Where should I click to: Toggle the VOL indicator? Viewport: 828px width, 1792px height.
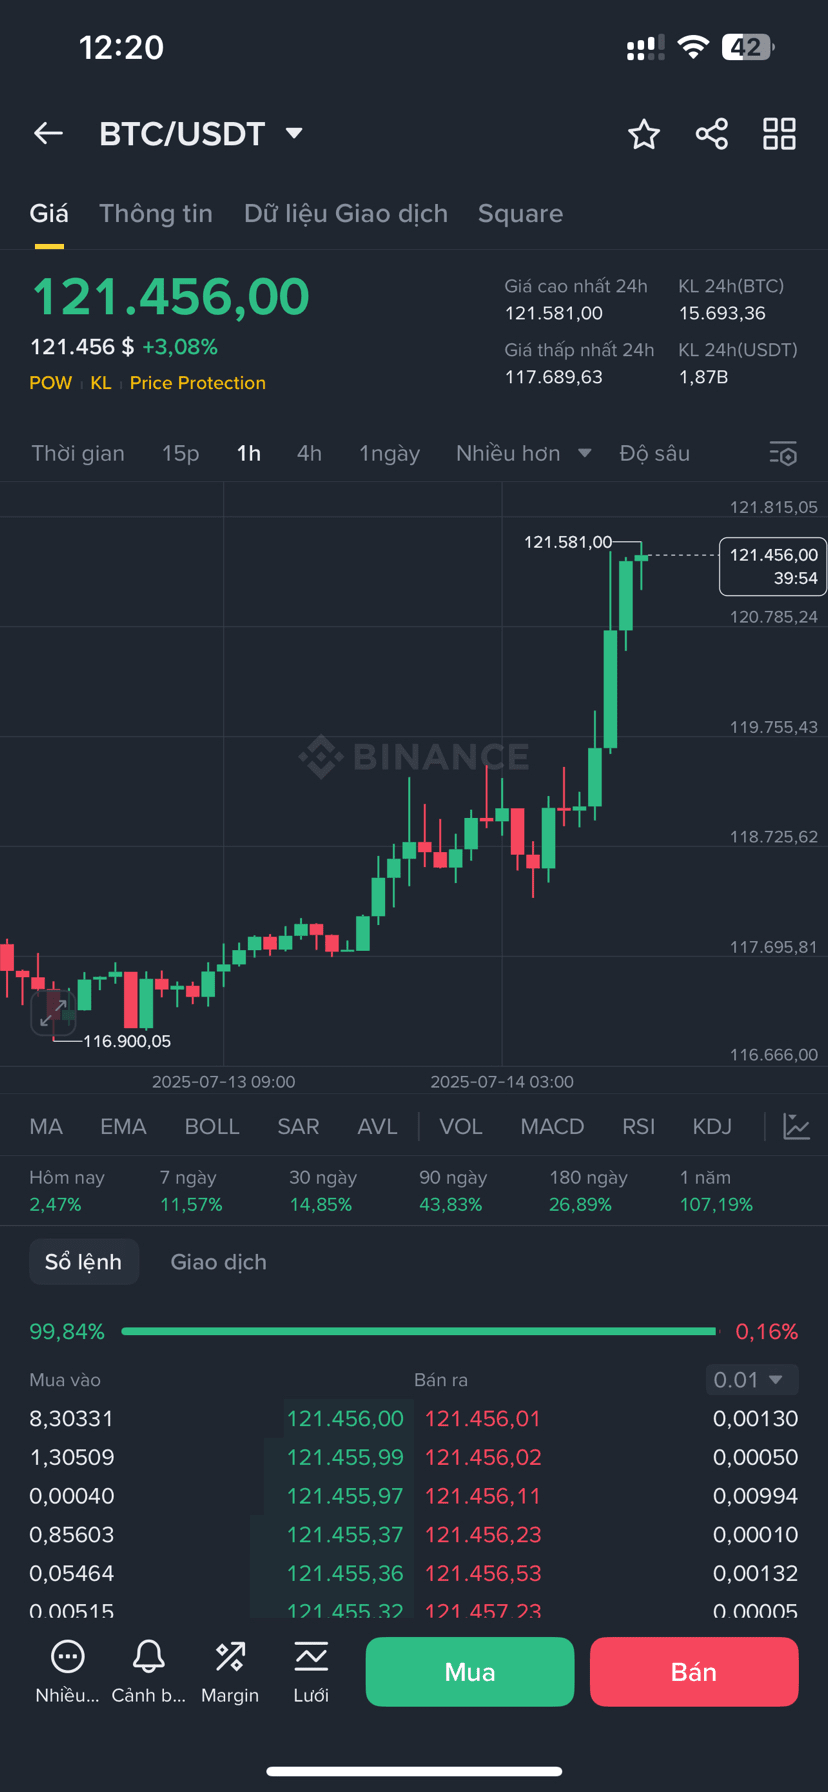461,1126
